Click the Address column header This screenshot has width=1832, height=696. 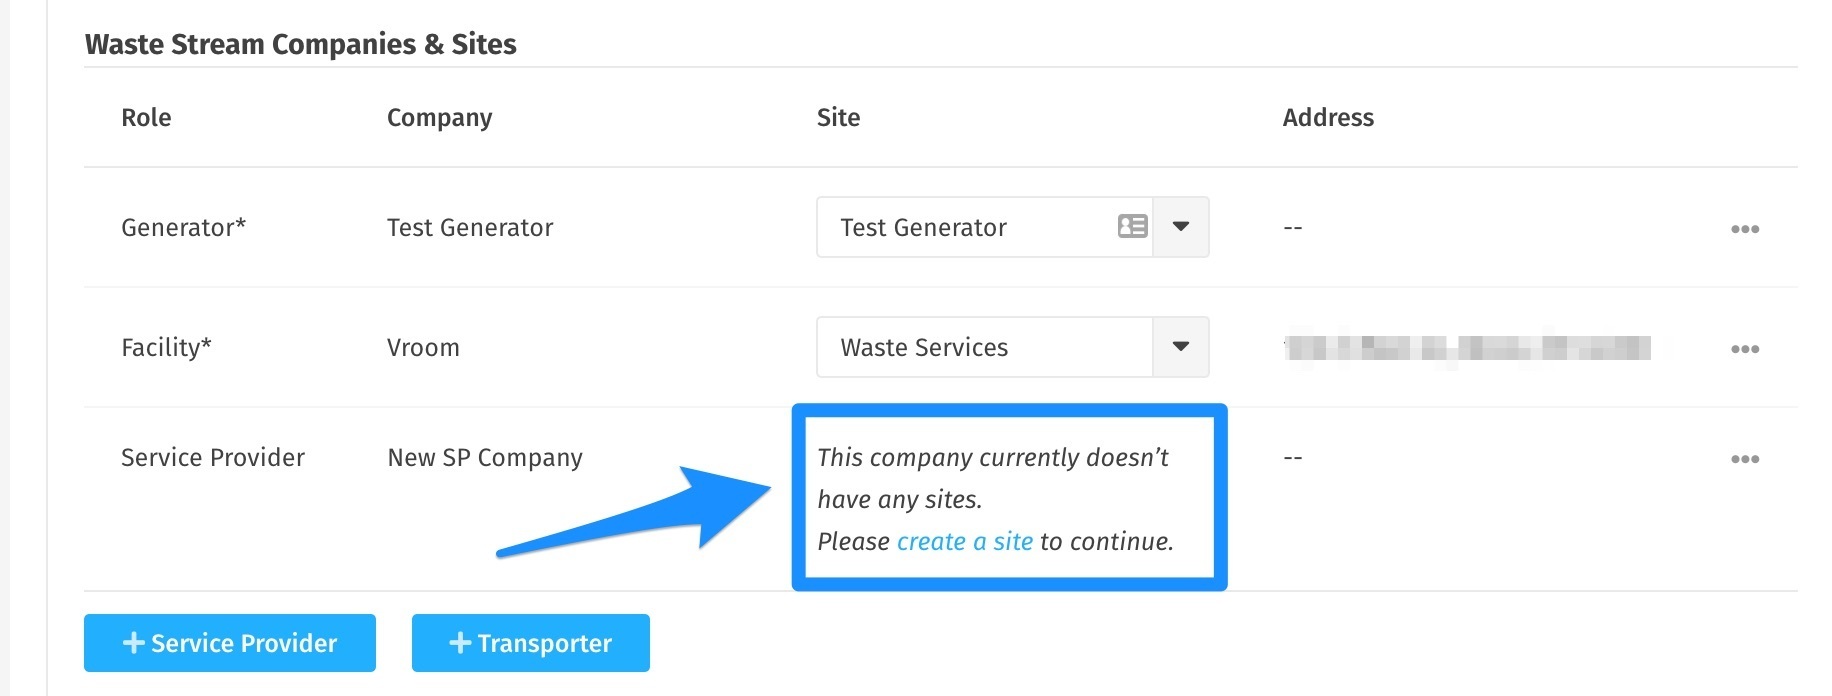pyautogui.click(x=1328, y=118)
